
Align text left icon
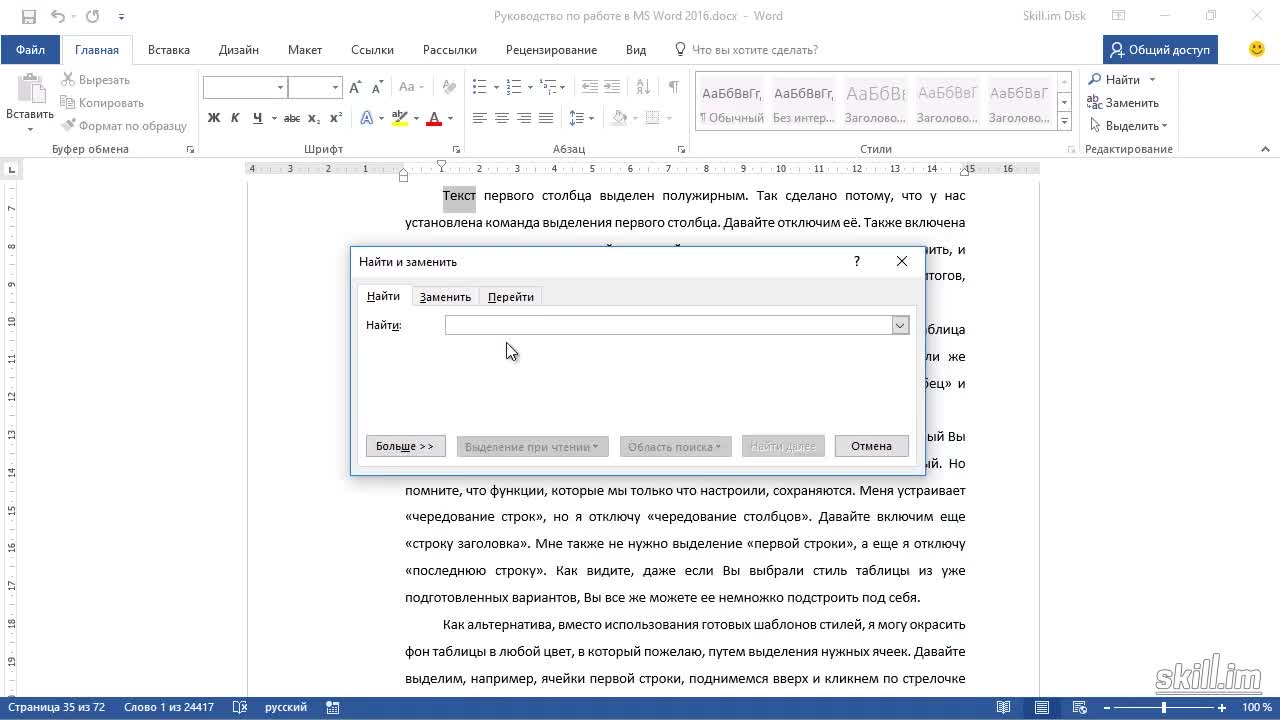coord(480,118)
